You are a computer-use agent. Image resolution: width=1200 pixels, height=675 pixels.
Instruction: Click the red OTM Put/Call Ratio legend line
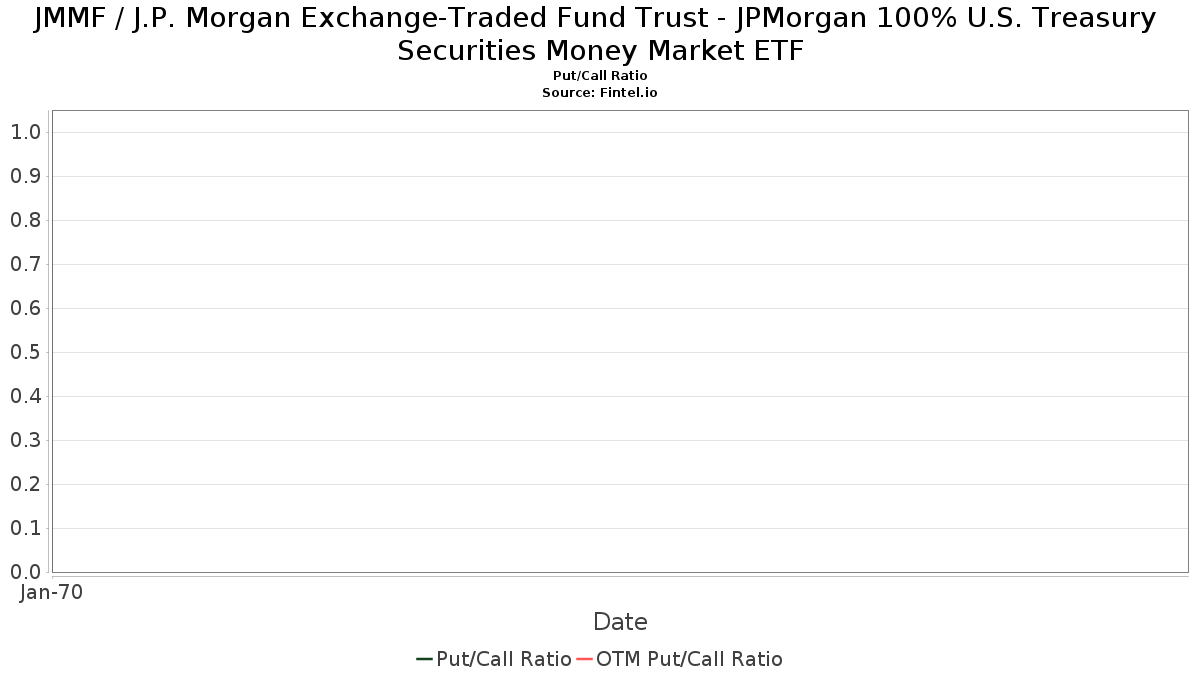(584, 659)
